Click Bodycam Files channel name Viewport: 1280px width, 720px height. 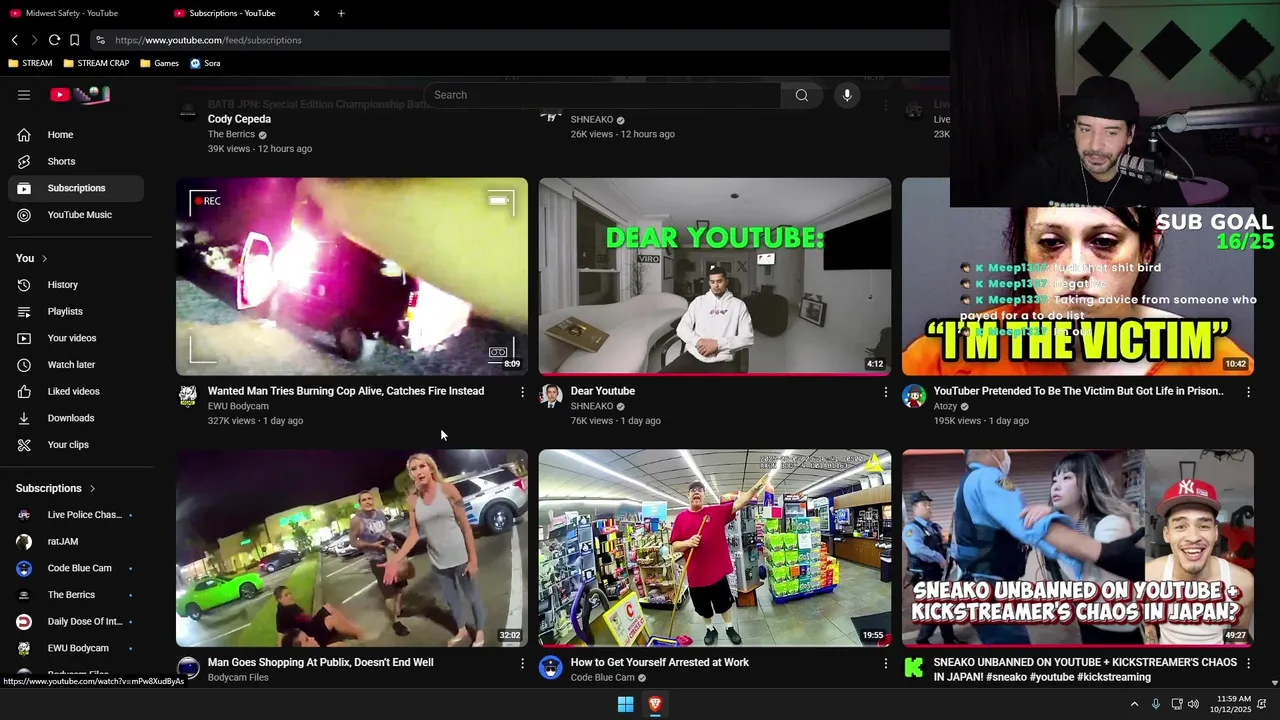(238, 677)
